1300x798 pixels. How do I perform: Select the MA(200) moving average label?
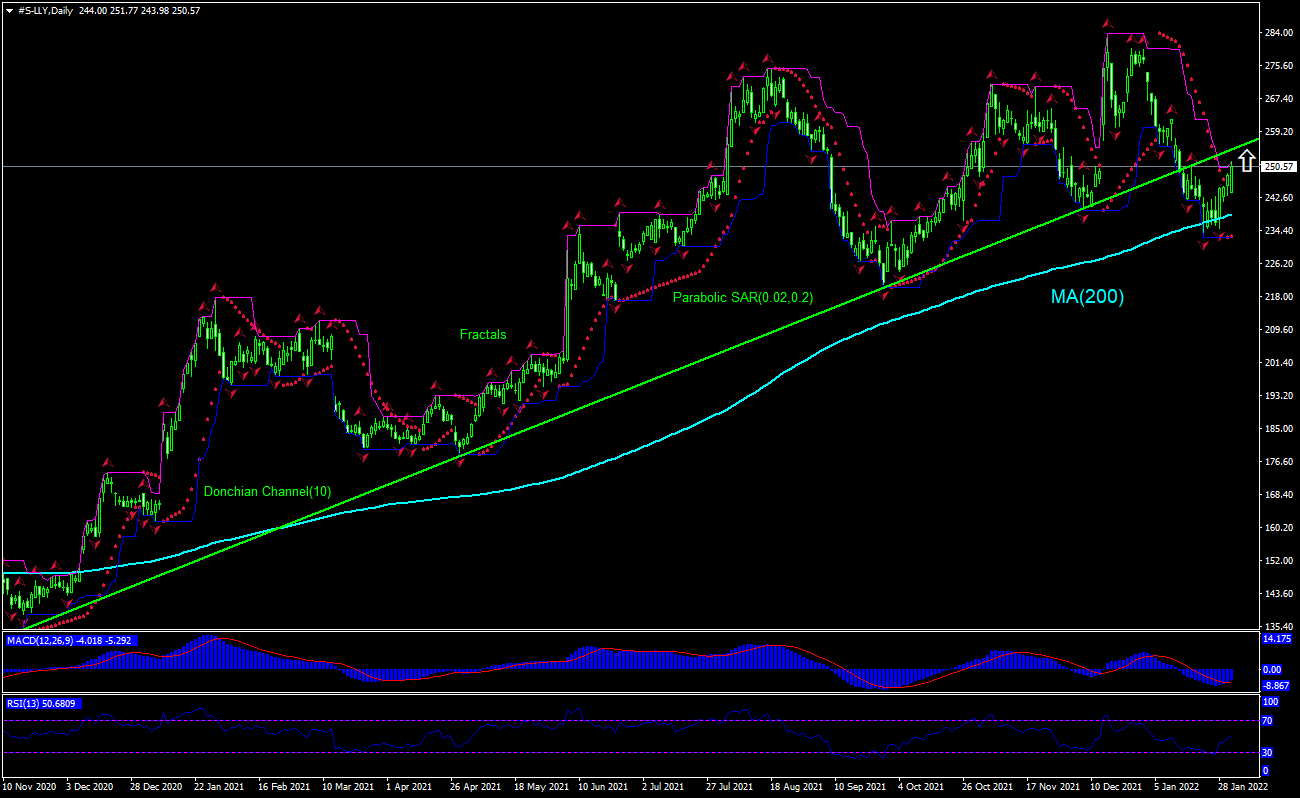click(1088, 296)
